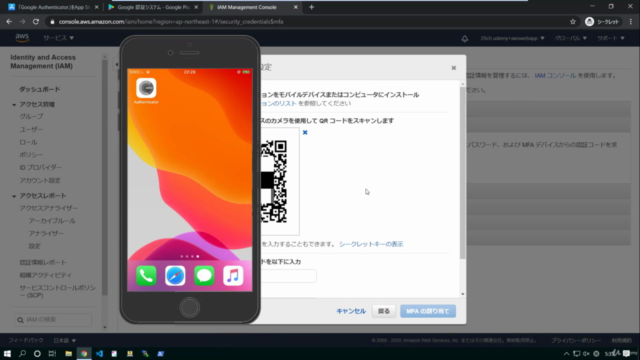The width and height of the screenshot is (640, 360).
Task: Open プライバシーポリシー footer link
Action: point(576,340)
